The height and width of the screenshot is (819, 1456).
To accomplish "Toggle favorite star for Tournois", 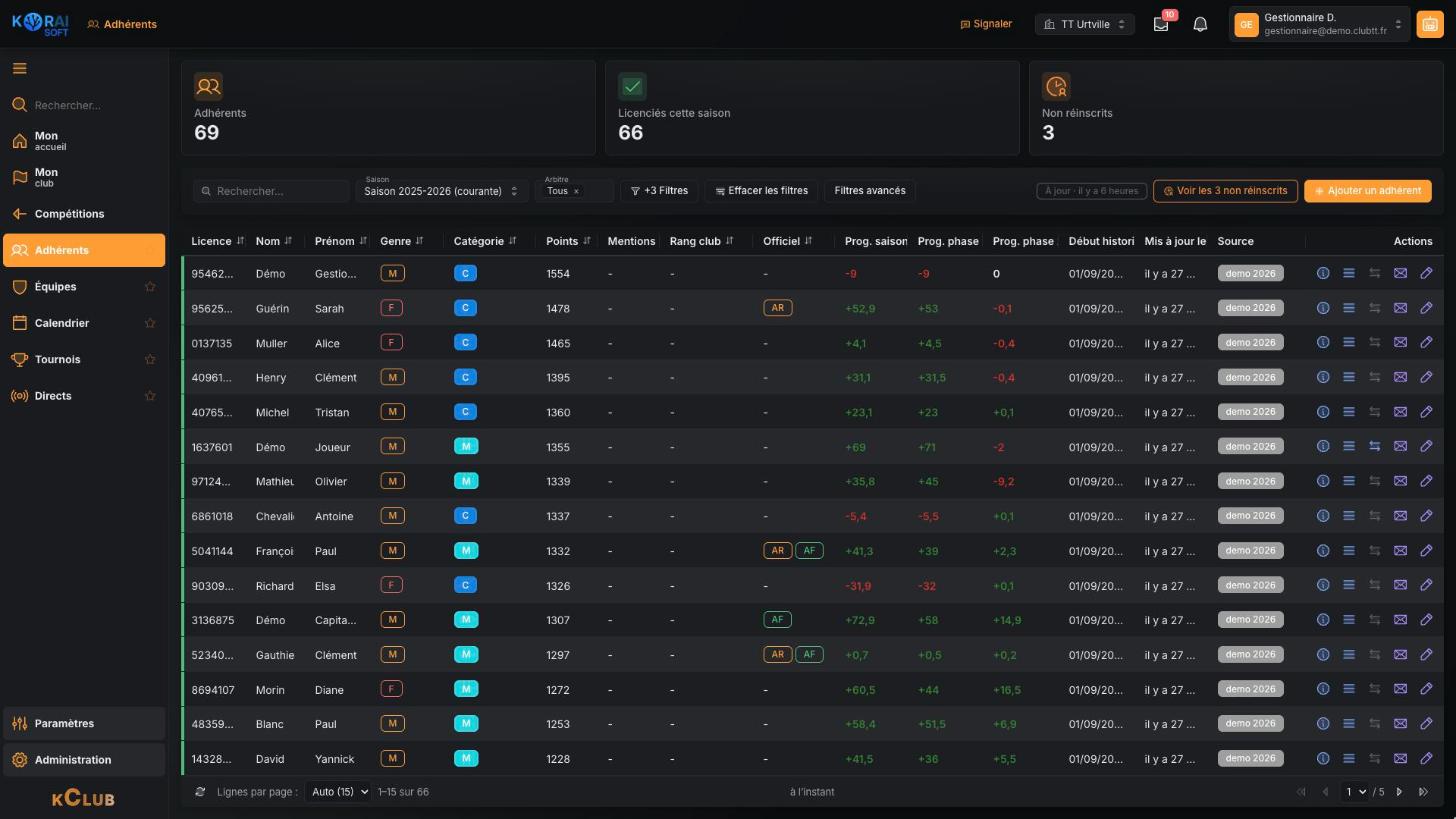I will [150, 359].
